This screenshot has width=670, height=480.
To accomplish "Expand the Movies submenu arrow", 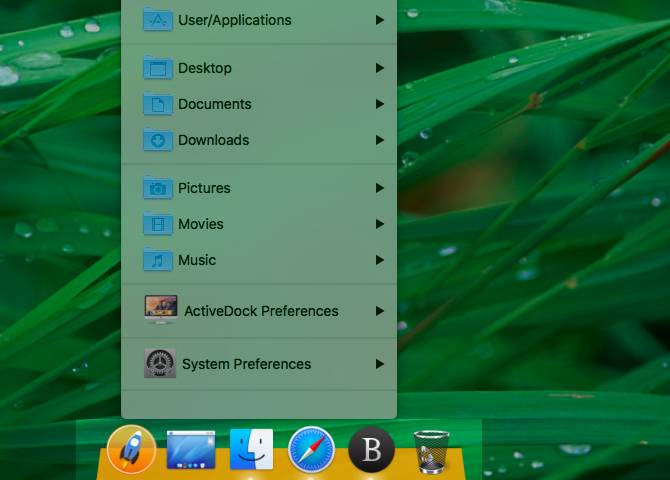I will [379, 224].
